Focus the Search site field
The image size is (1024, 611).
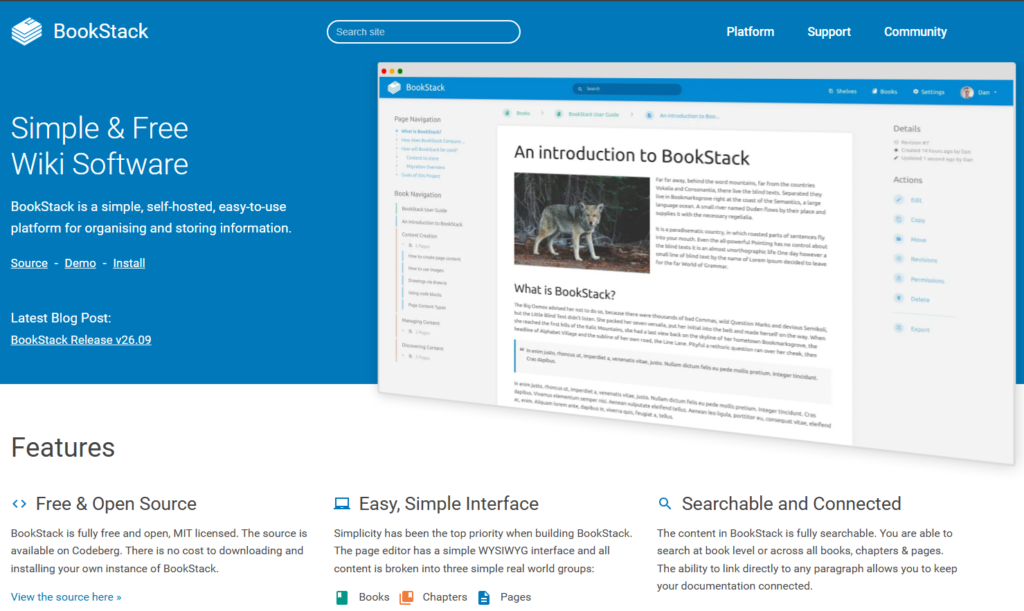pos(423,32)
